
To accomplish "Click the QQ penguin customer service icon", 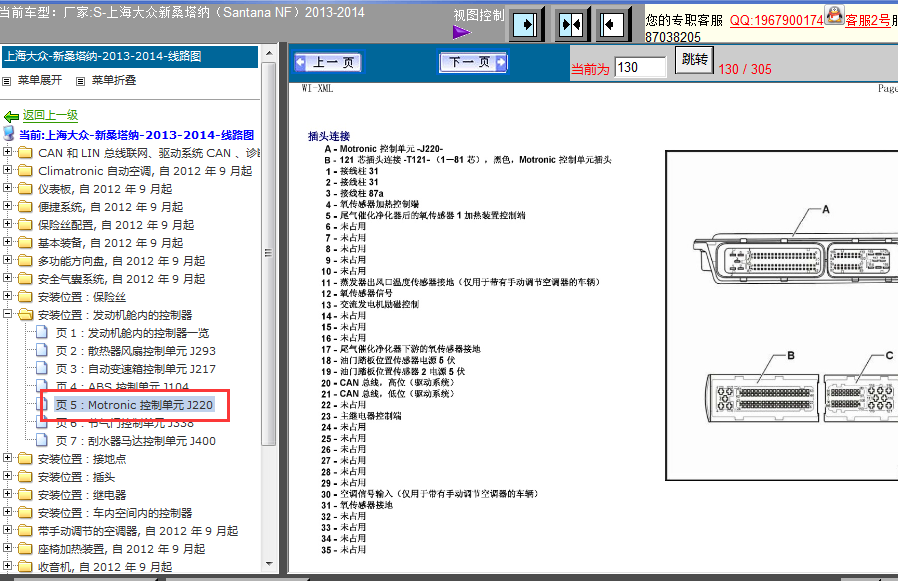I will (x=834, y=14).
